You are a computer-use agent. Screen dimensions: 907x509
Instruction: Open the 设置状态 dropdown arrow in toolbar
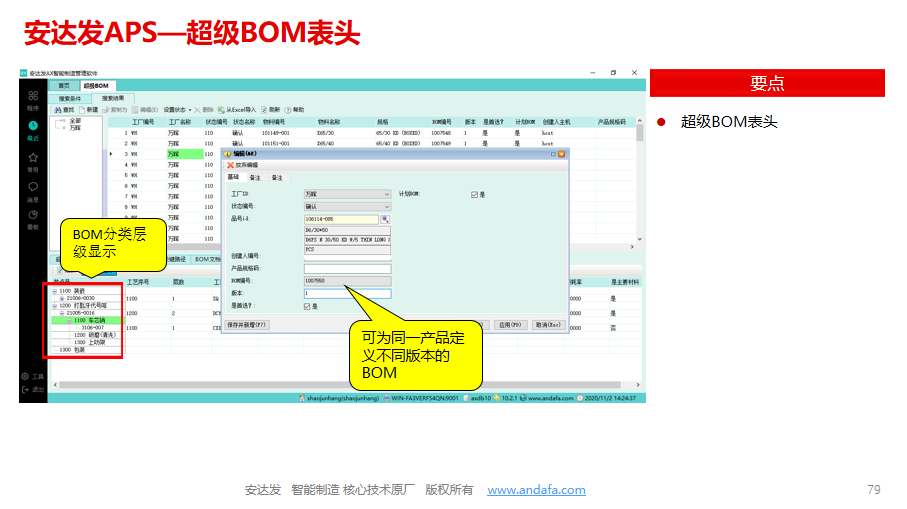190,110
